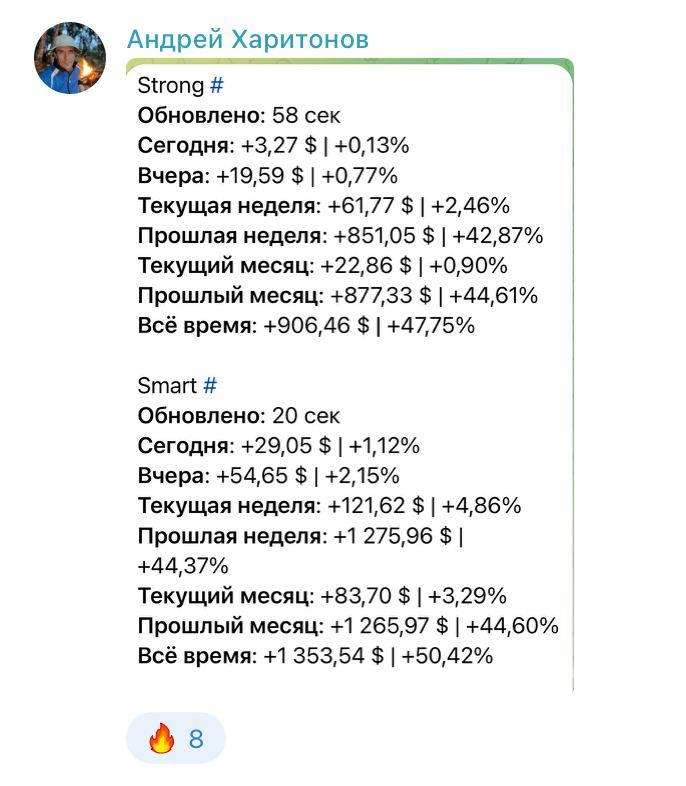Click the Strong heading text
Image resolution: width=686 pixels, height=786 pixels.
[170, 85]
